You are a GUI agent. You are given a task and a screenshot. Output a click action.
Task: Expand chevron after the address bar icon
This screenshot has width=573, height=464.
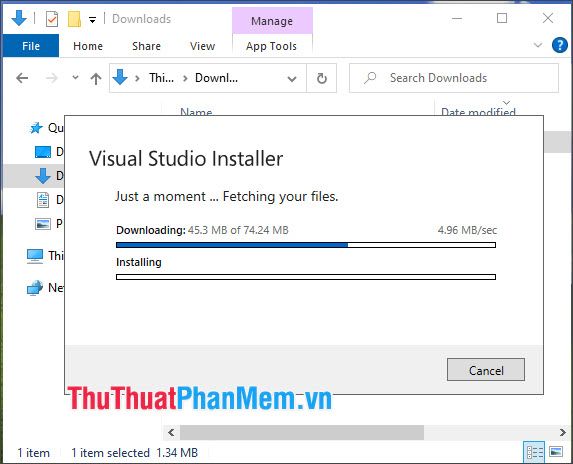(137, 78)
